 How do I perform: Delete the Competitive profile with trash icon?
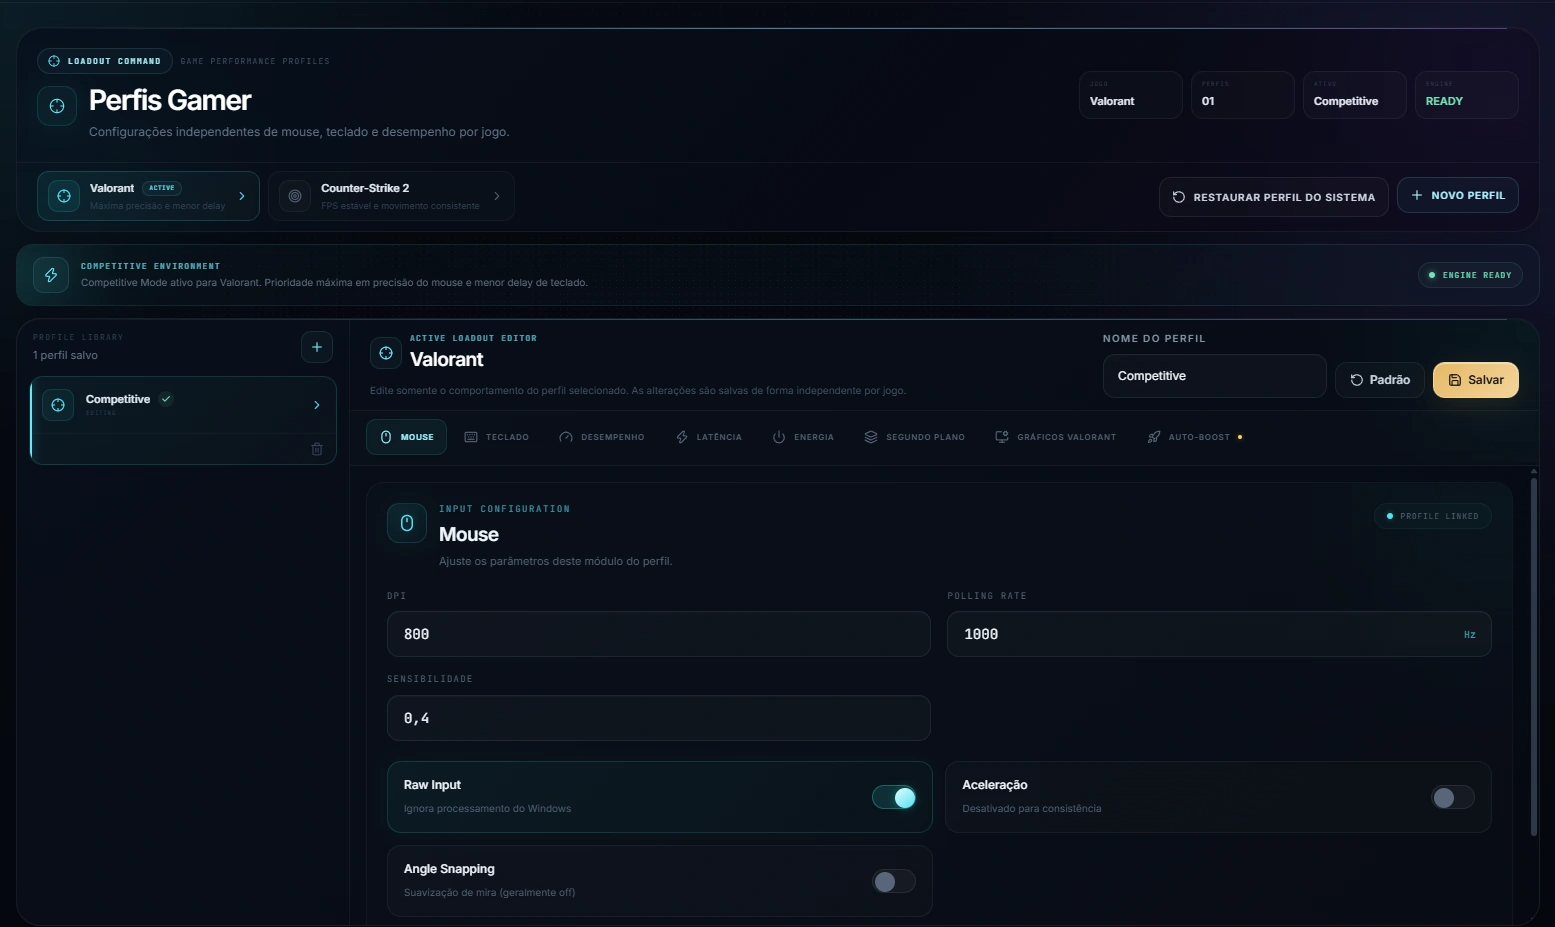[x=317, y=449]
